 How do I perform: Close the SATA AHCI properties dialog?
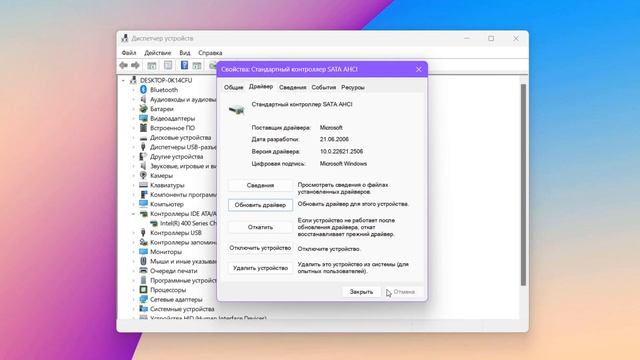pyautogui.click(x=419, y=69)
